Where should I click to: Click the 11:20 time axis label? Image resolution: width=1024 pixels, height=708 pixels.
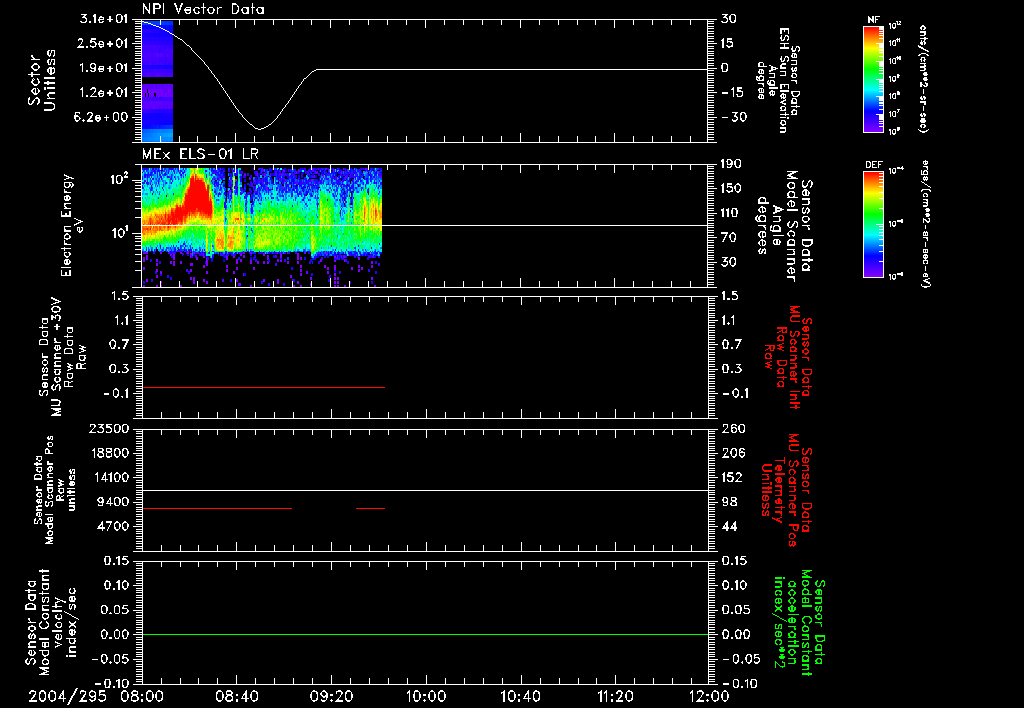615,696
